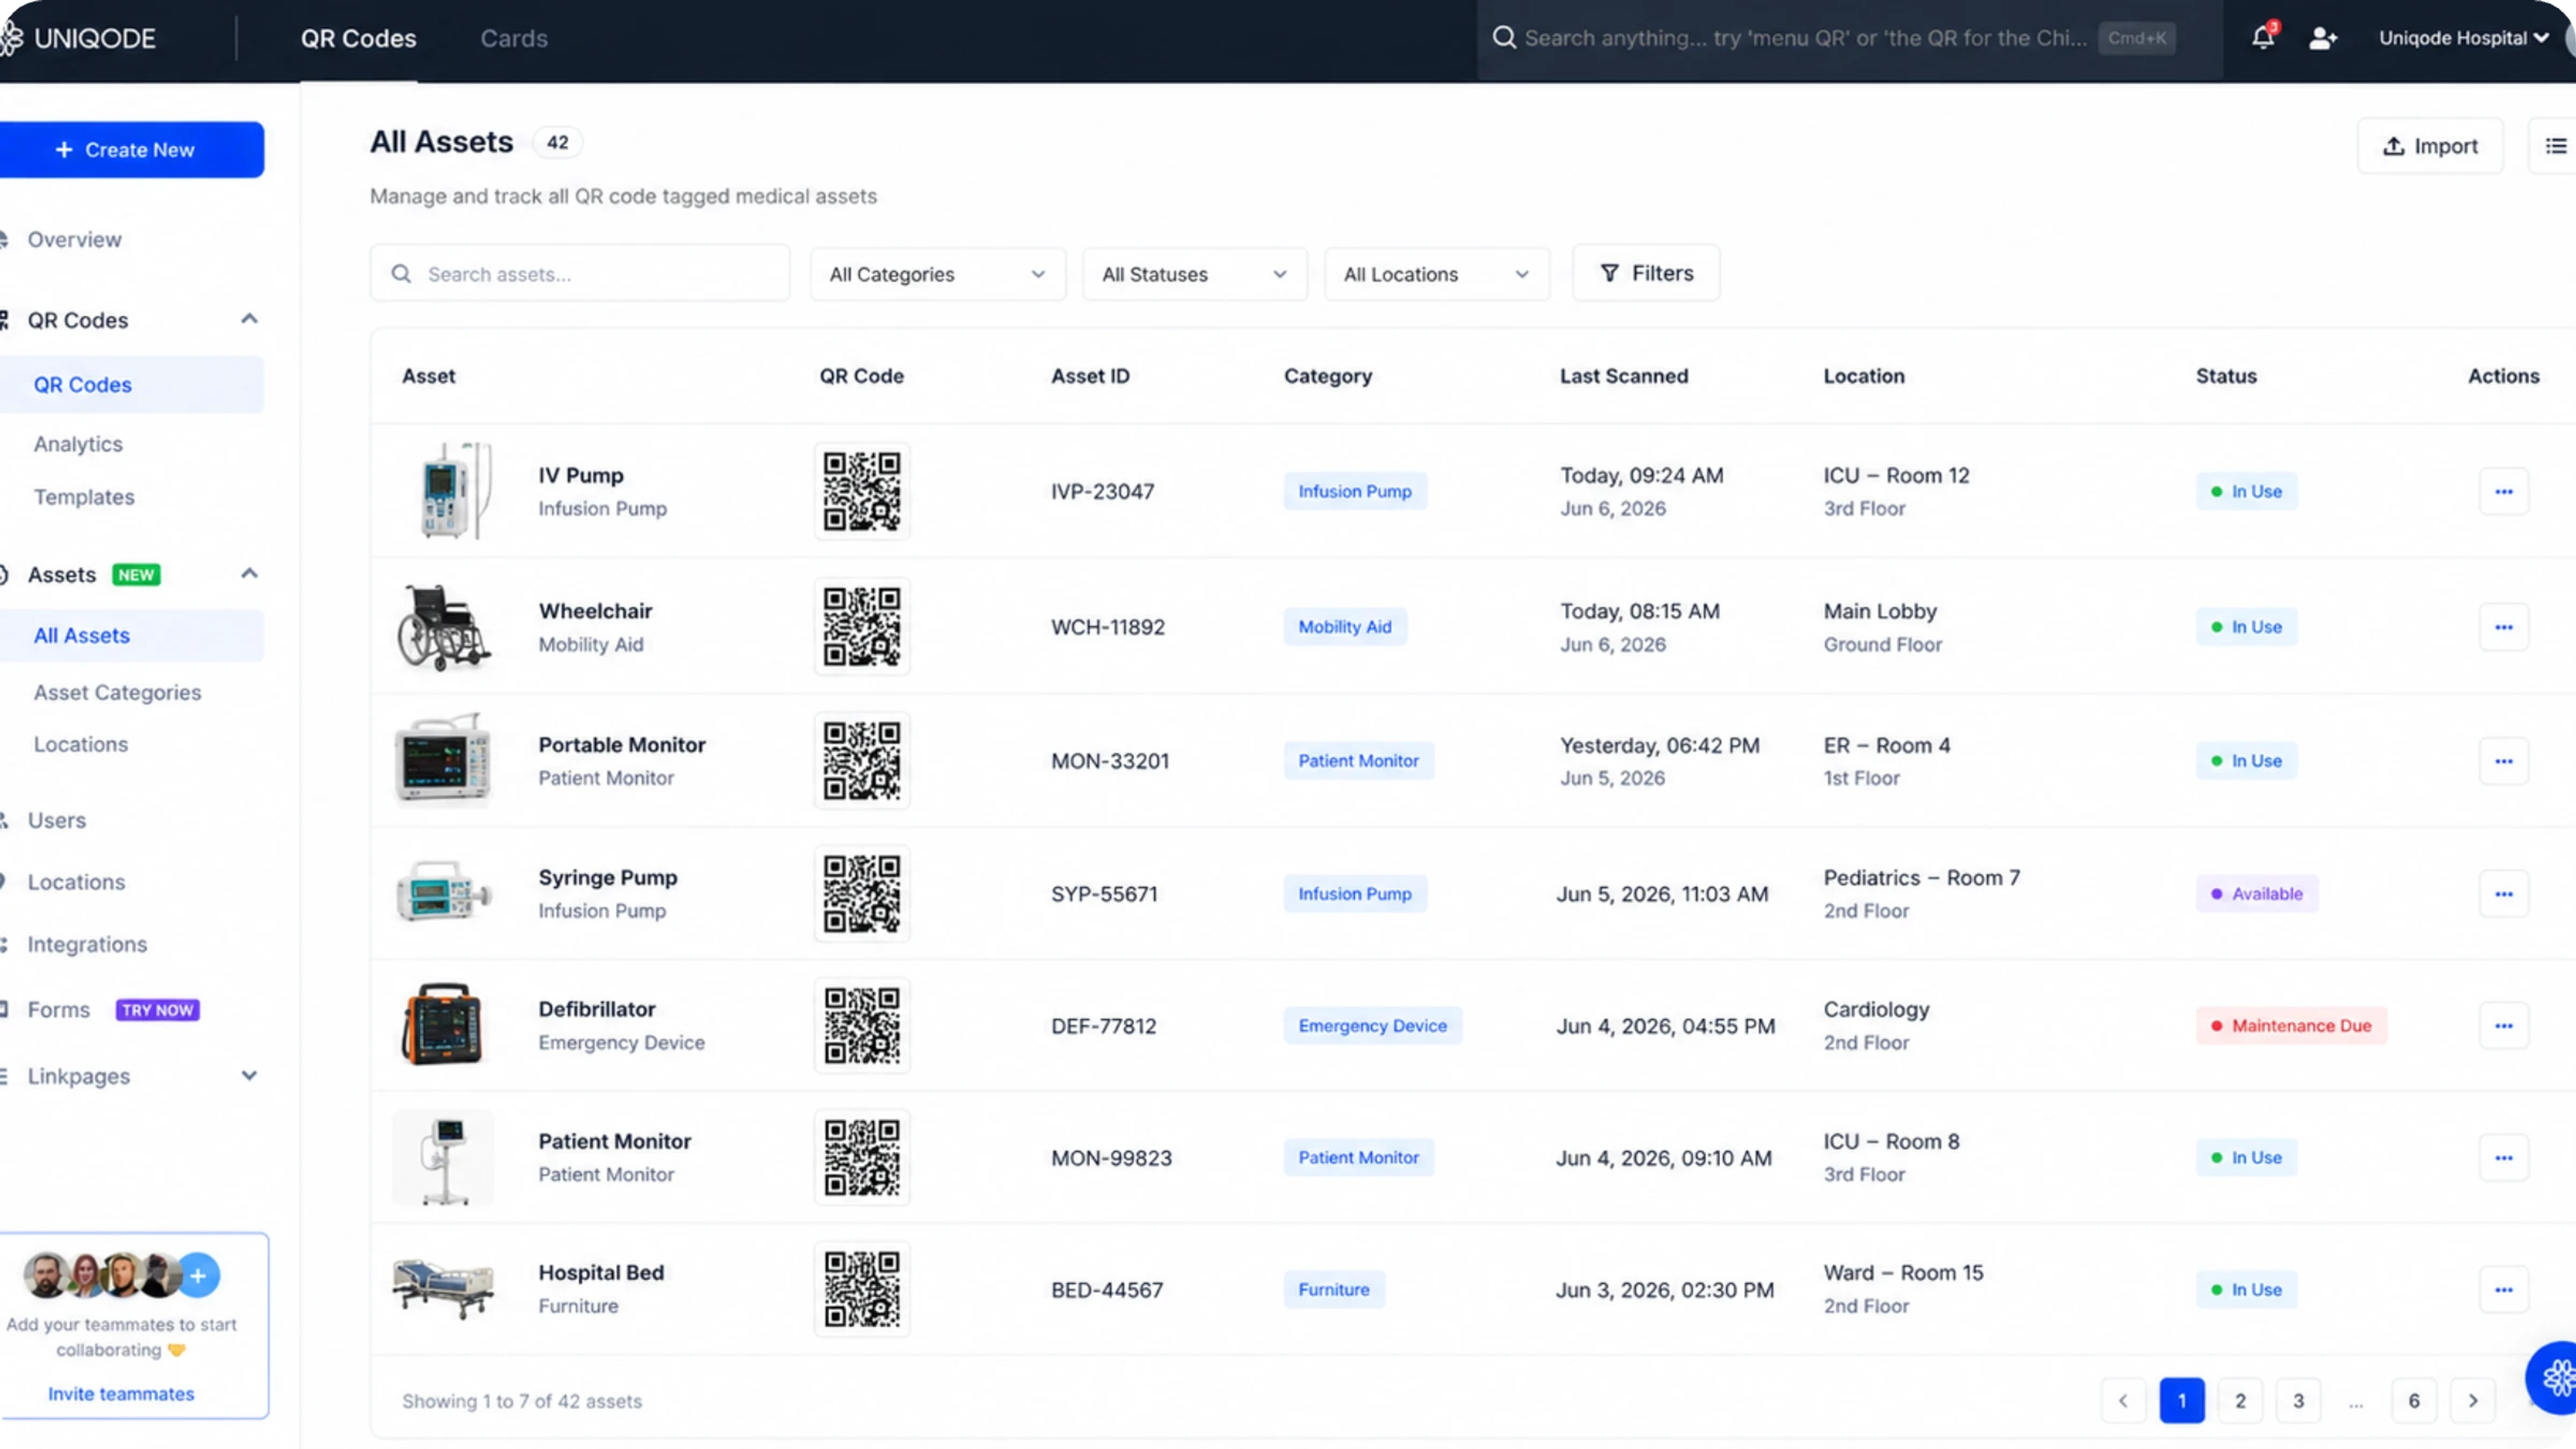The height and width of the screenshot is (1449, 2576).
Task: Go to the next page arrow
Action: (2472, 1400)
